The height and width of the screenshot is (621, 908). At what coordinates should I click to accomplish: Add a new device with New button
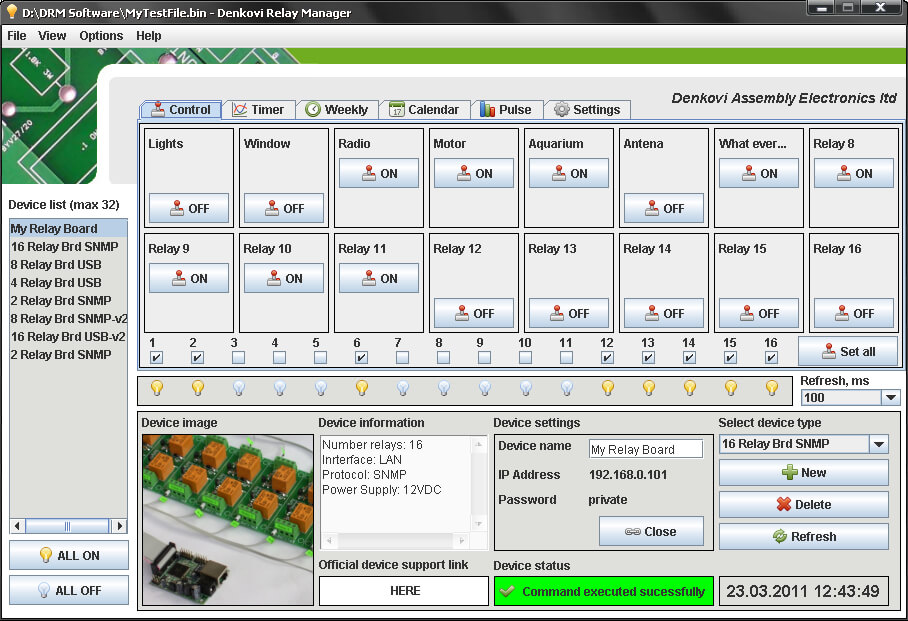point(804,473)
